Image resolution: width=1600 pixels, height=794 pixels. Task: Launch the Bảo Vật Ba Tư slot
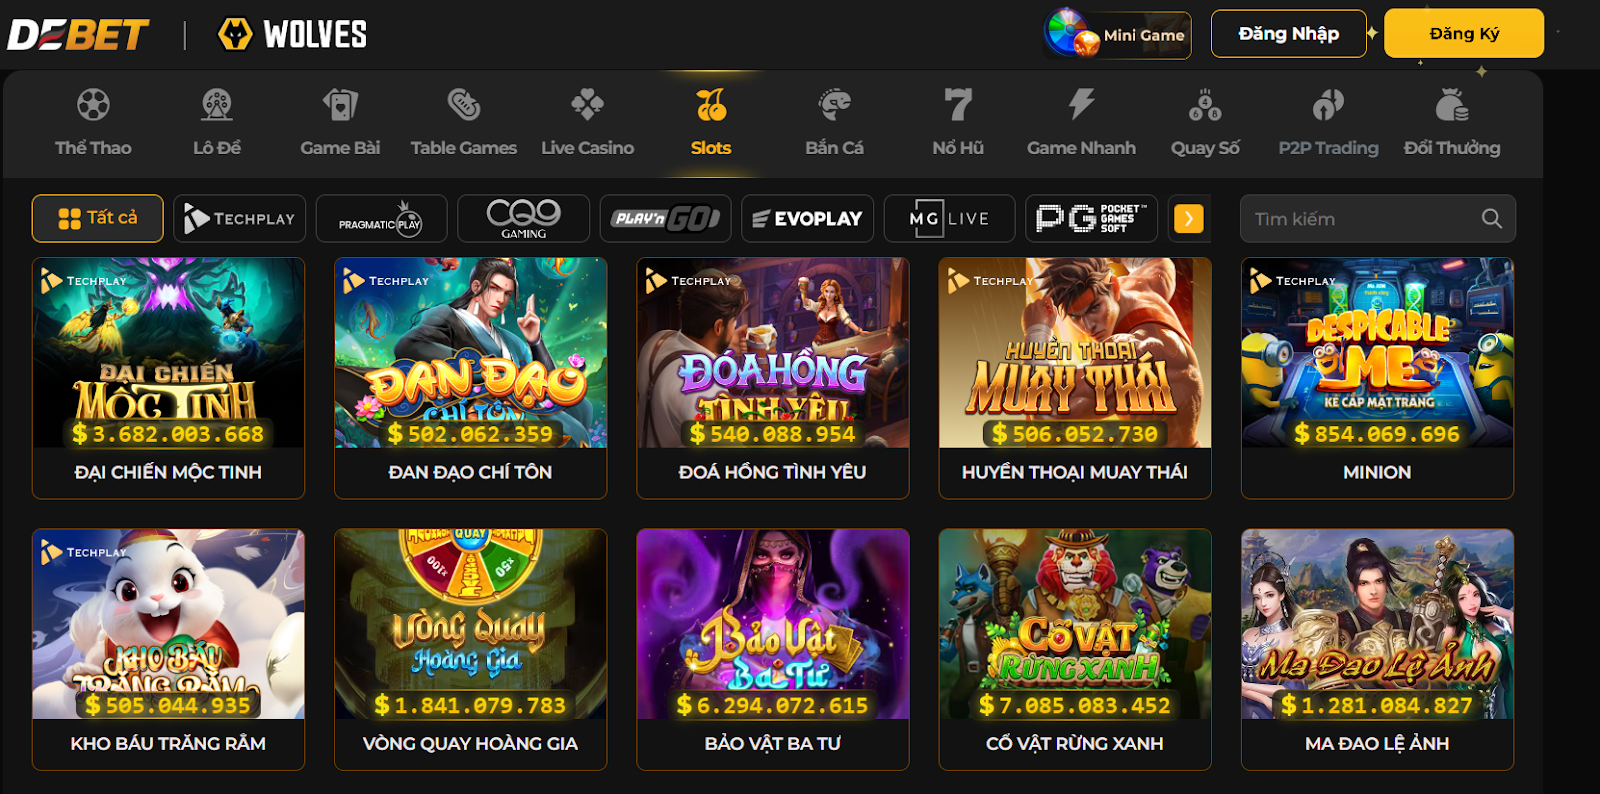[x=772, y=648]
